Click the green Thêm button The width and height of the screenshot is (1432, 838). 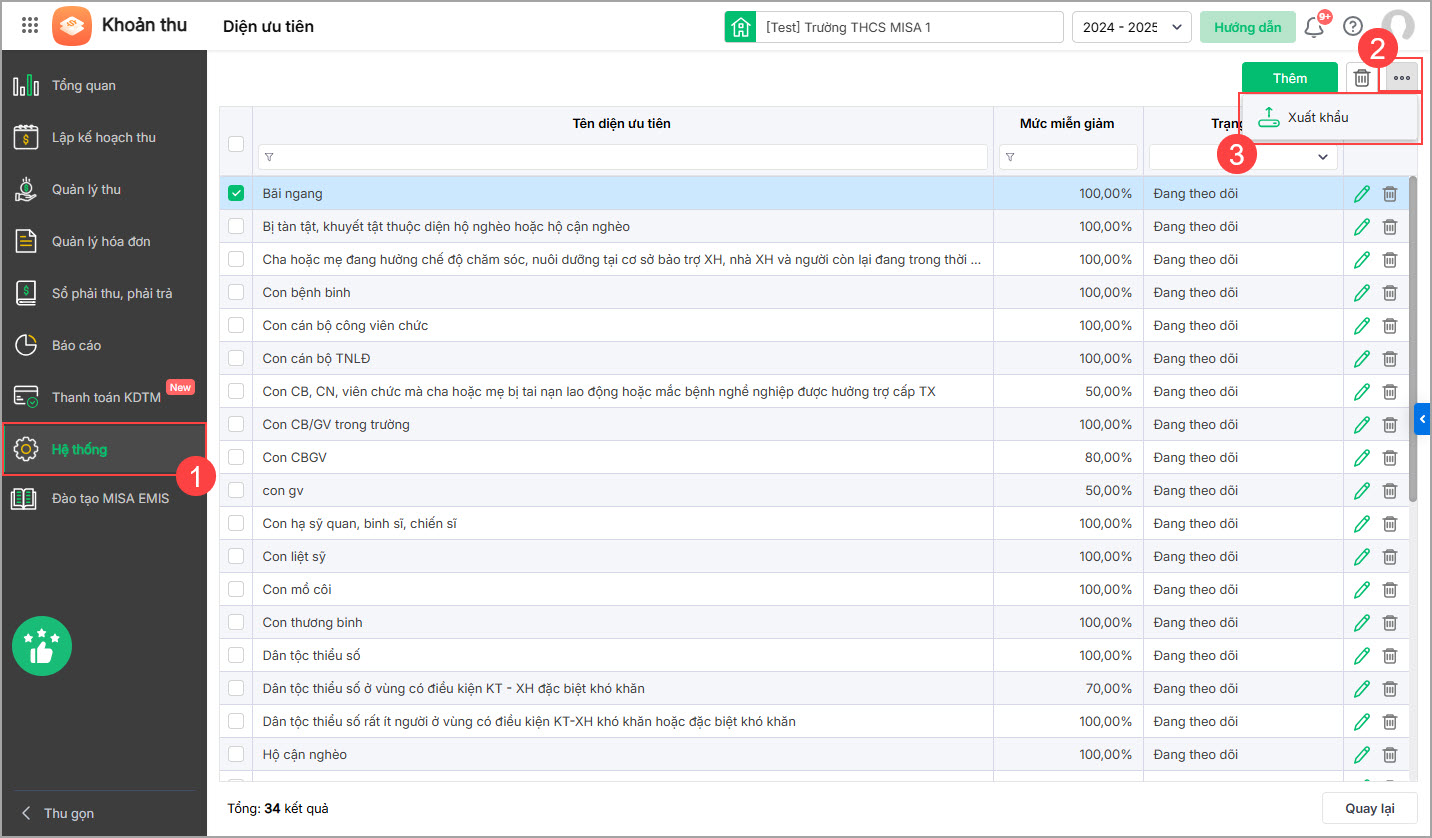[x=1289, y=78]
